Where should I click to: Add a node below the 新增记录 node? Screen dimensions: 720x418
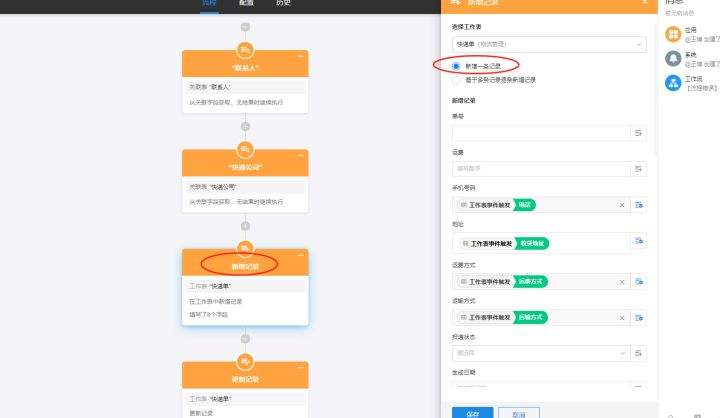[x=245, y=339]
